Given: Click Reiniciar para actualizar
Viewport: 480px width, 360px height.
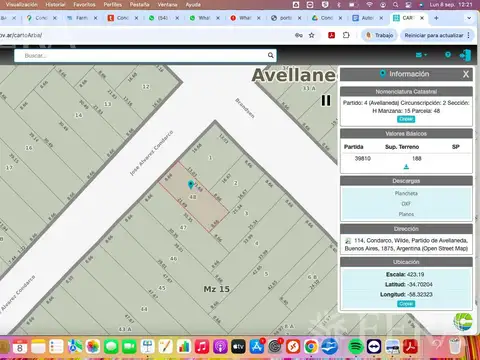Looking at the screenshot, I should click(x=434, y=35).
